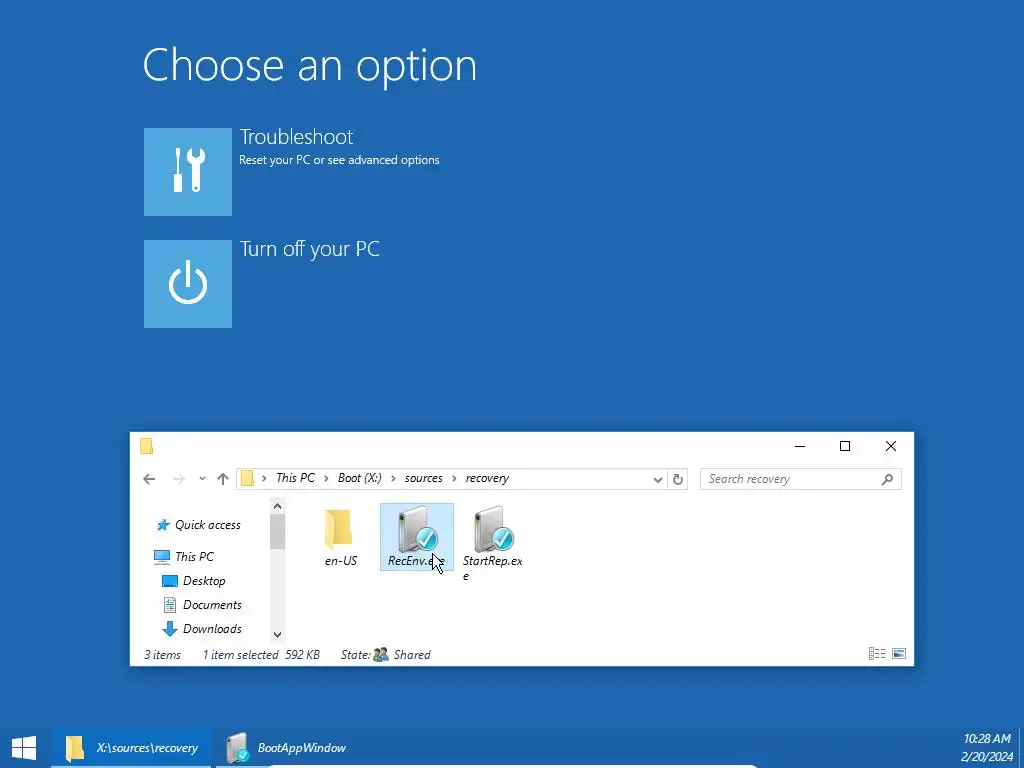Maximize the Explorer window
Image resolution: width=1024 pixels, height=768 pixels.
pos(845,446)
